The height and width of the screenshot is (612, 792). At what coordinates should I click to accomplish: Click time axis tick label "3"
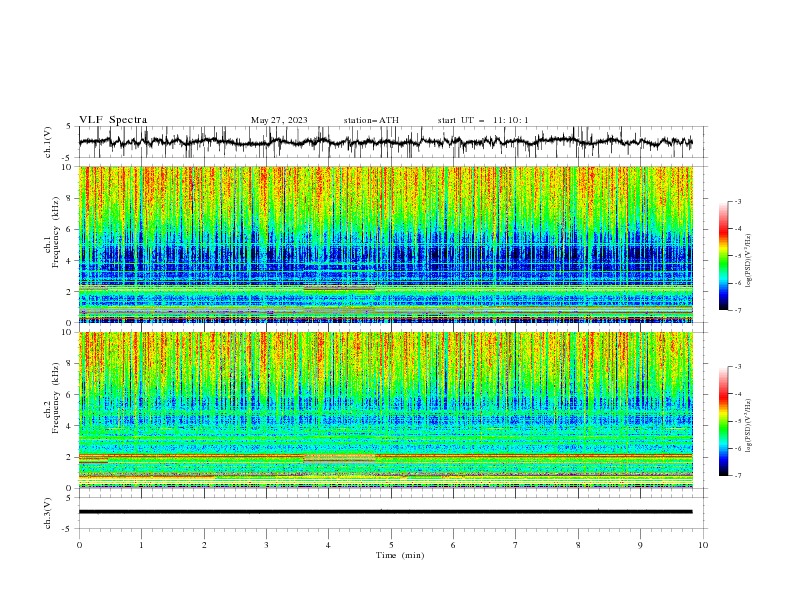click(266, 545)
